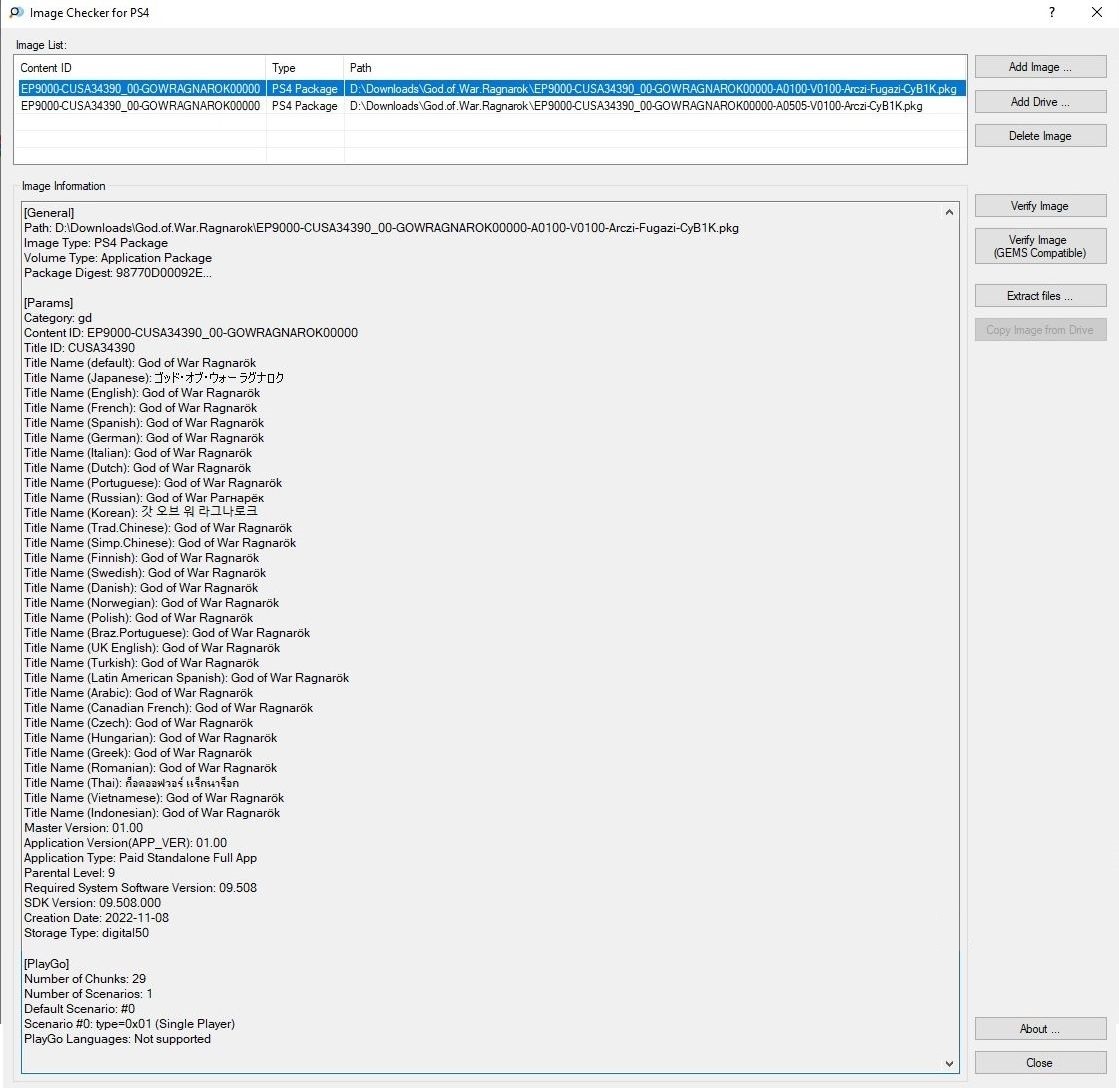The height and width of the screenshot is (1088, 1119).
Task: Click the 'Category: gd' line
Action: click(58, 317)
